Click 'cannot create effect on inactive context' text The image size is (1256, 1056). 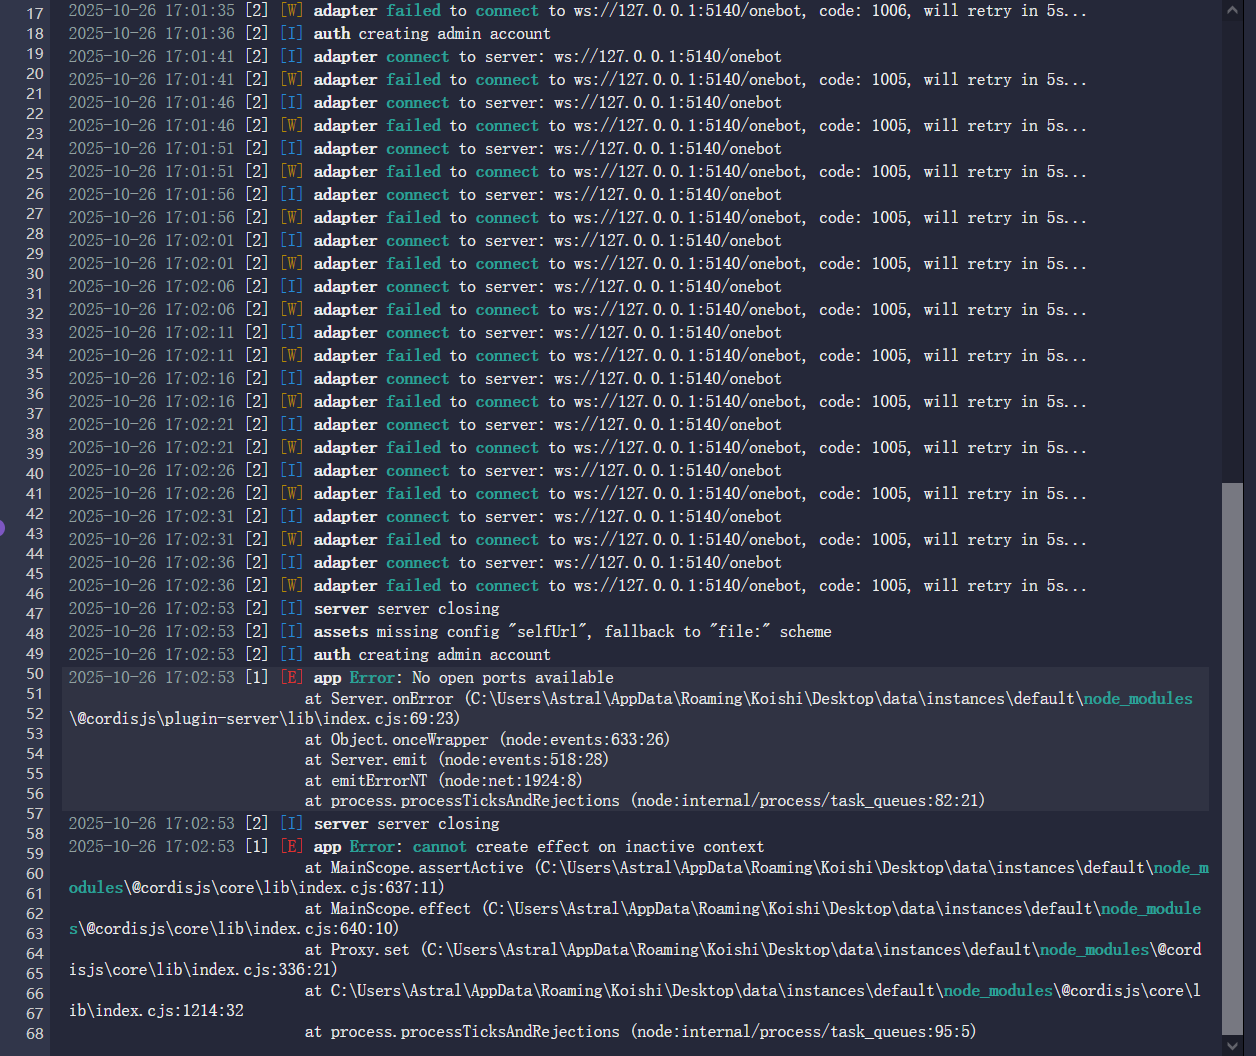588,847
